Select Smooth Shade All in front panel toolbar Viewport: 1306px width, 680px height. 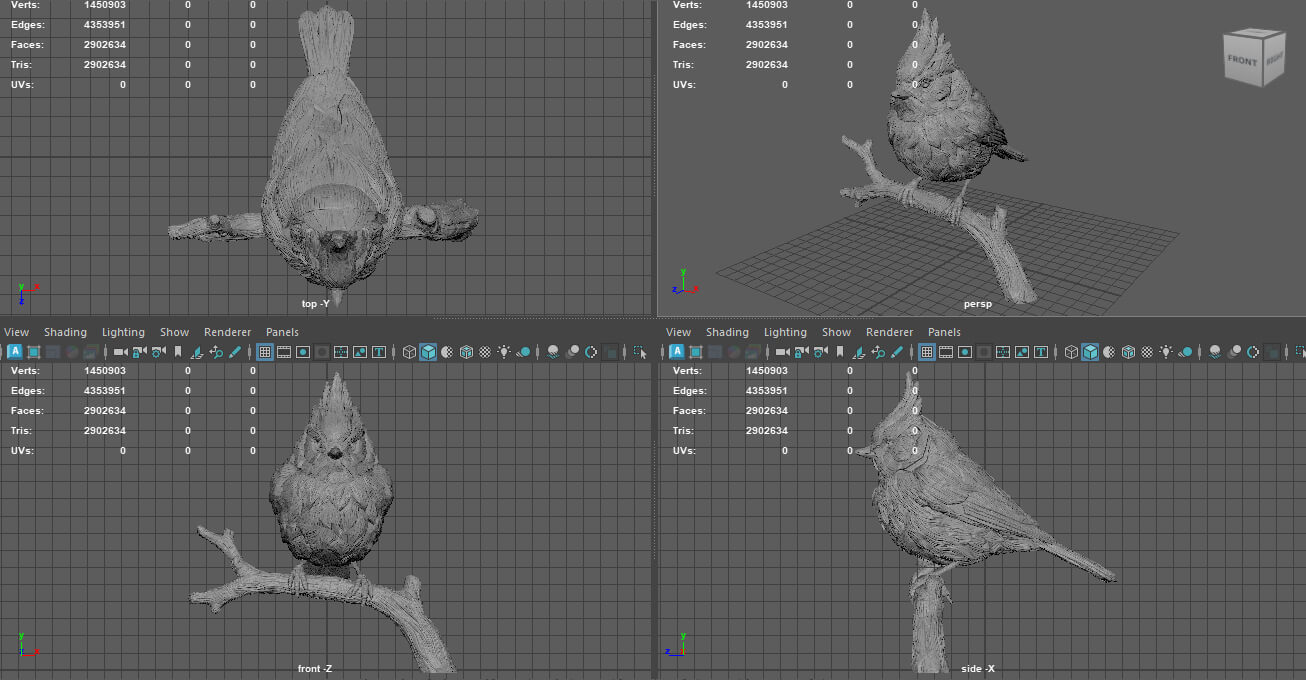point(428,352)
